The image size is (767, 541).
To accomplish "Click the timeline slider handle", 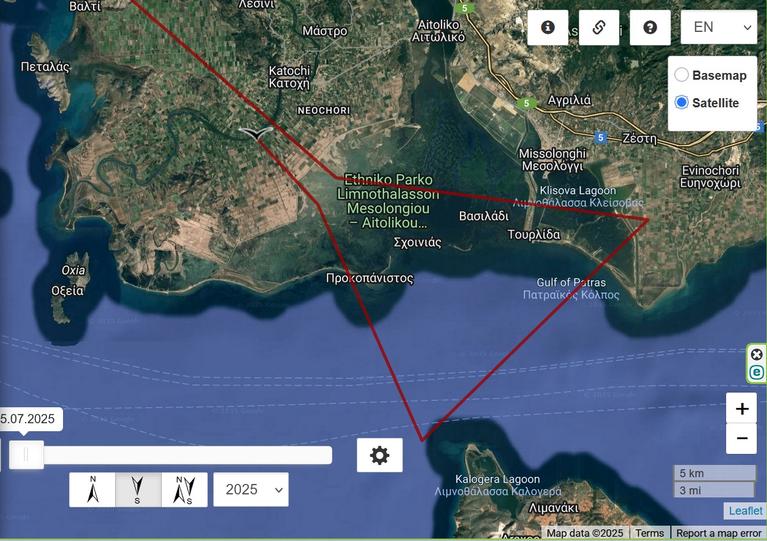I will click(26, 455).
